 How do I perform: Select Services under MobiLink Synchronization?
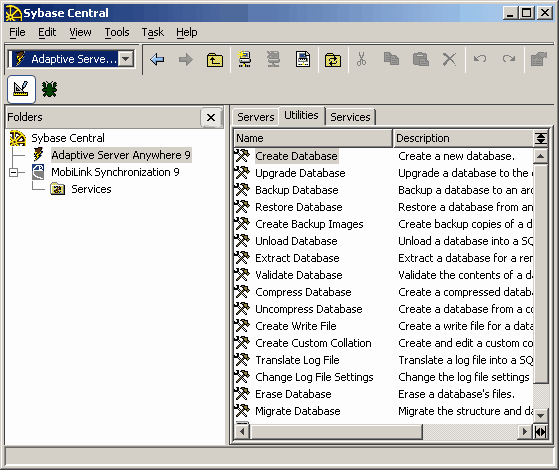91,189
